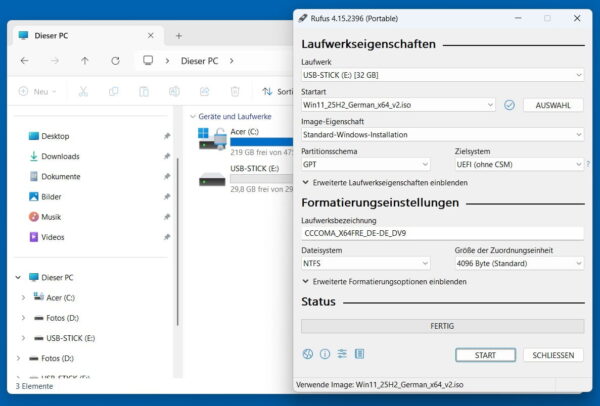Minimize the Rufus window
The width and height of the screenshot is (600, 406).
pyautogui.click(x=518, y=18)
